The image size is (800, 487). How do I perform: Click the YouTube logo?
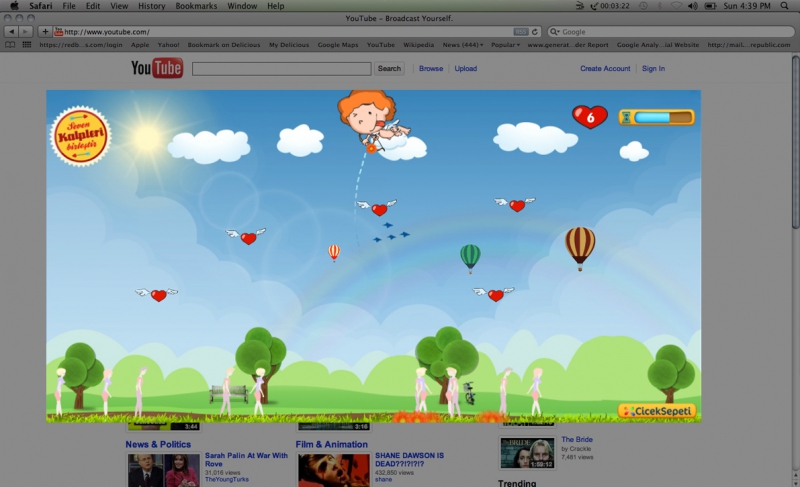coord(157,68)
